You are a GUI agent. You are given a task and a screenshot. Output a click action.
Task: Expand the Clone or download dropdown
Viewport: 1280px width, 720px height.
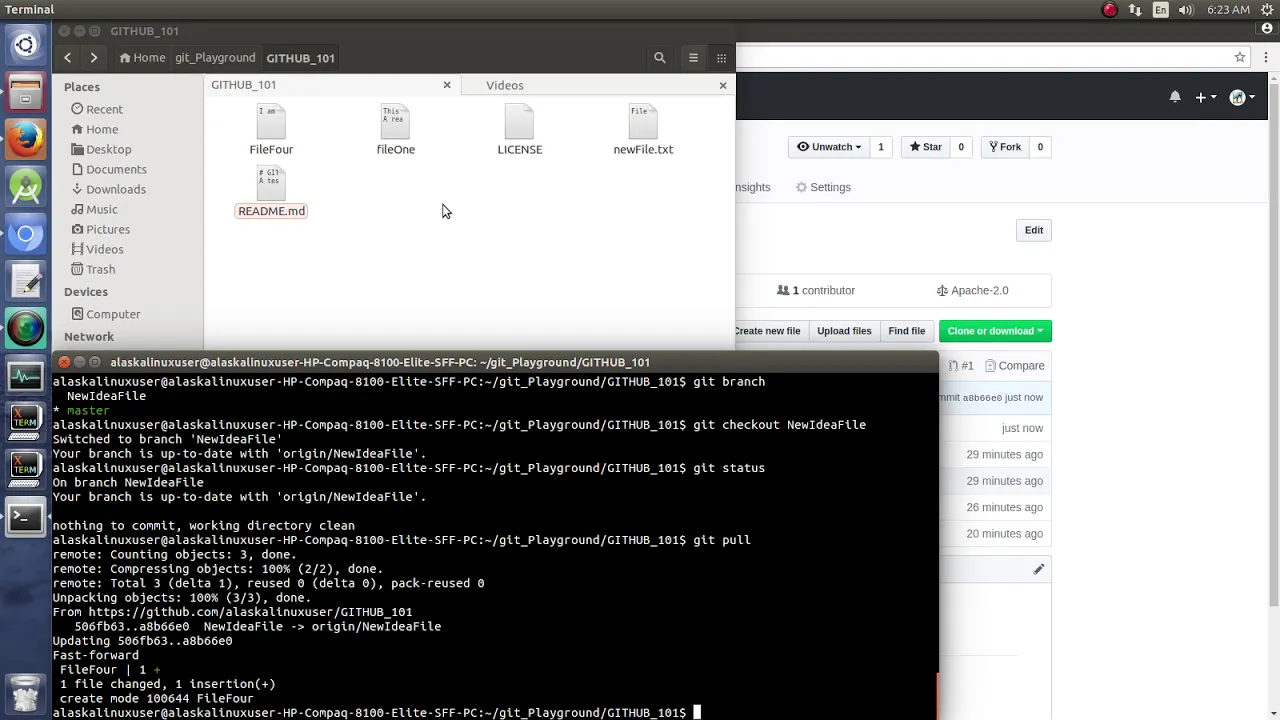[995, 331]
